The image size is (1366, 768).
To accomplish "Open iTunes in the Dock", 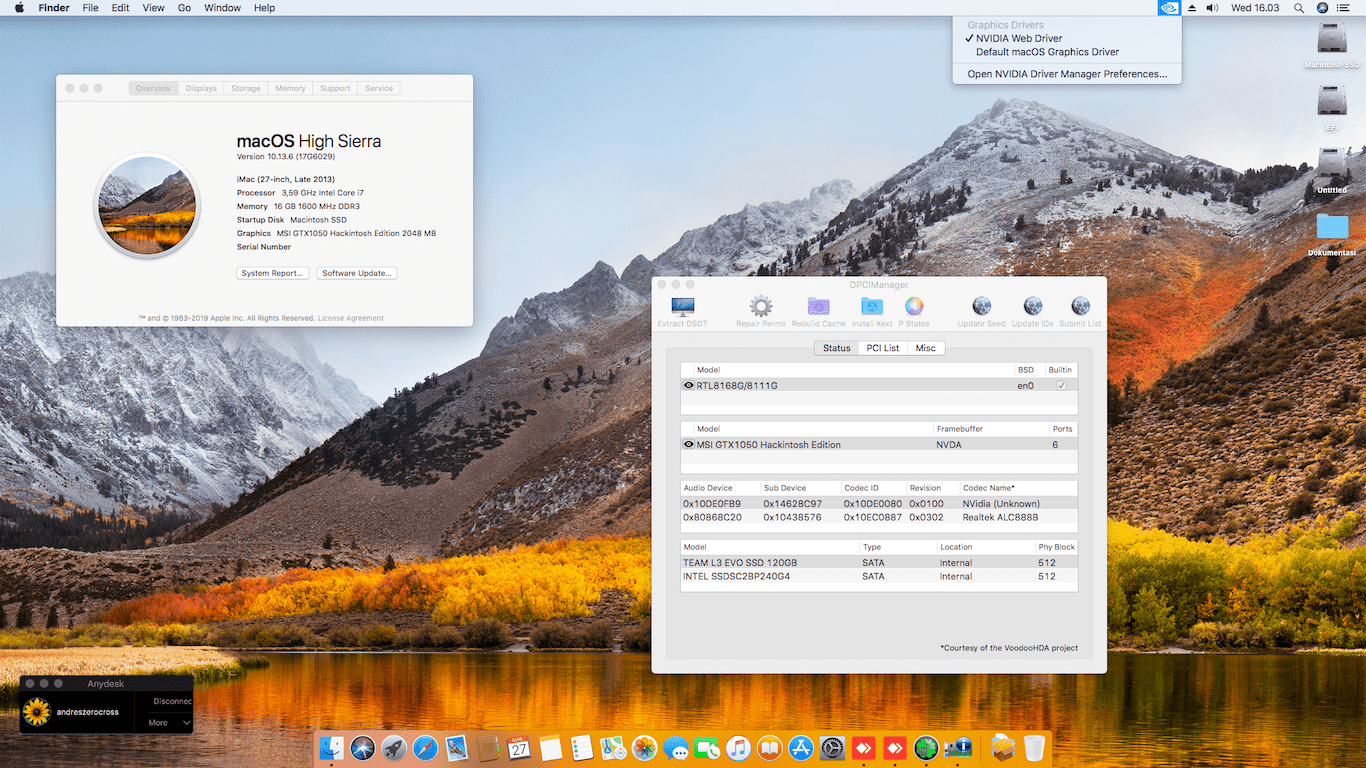I will point(738,747).
